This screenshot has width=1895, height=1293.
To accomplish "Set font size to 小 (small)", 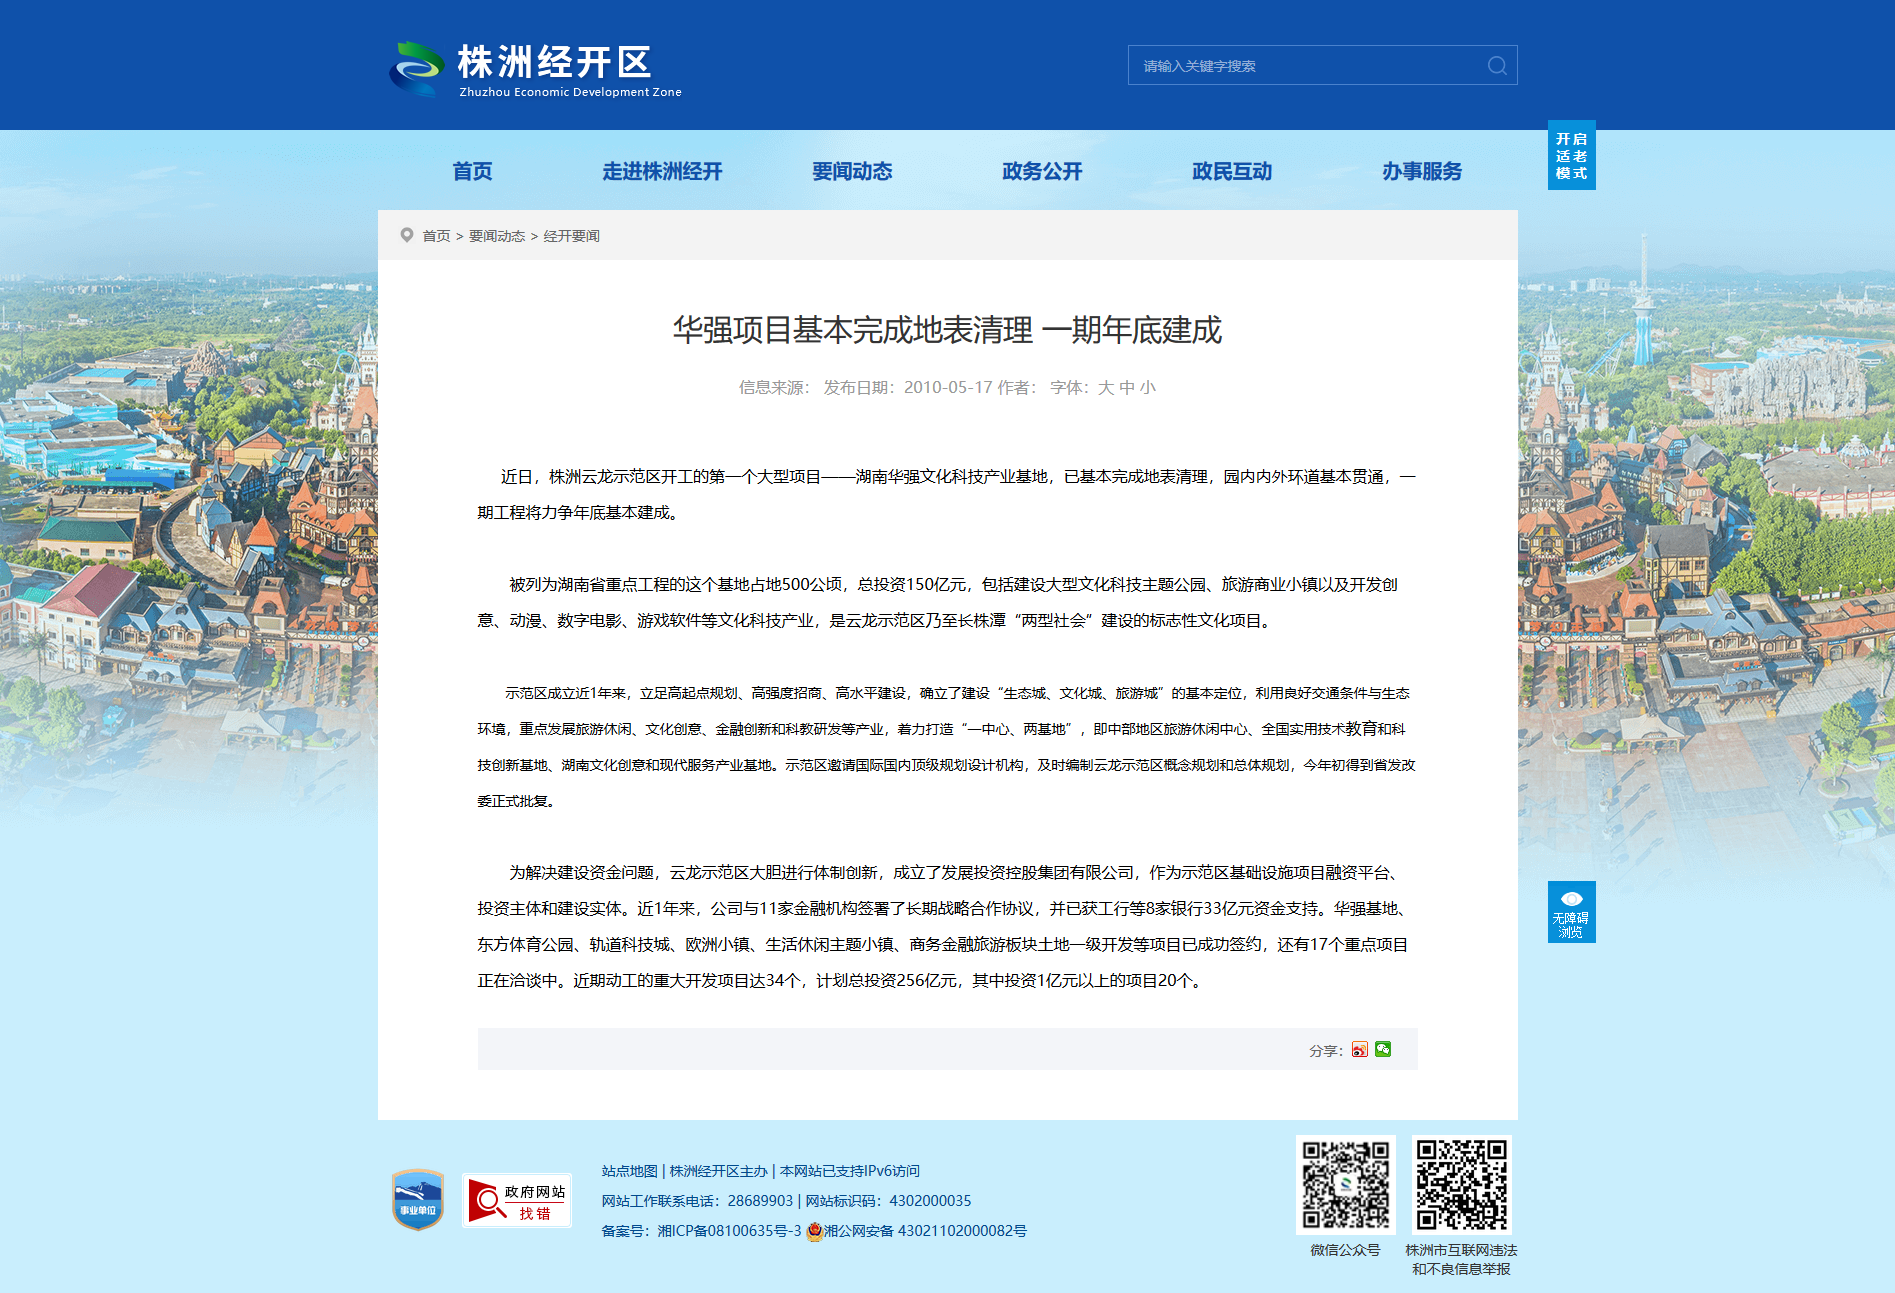I will [1147, 388].
